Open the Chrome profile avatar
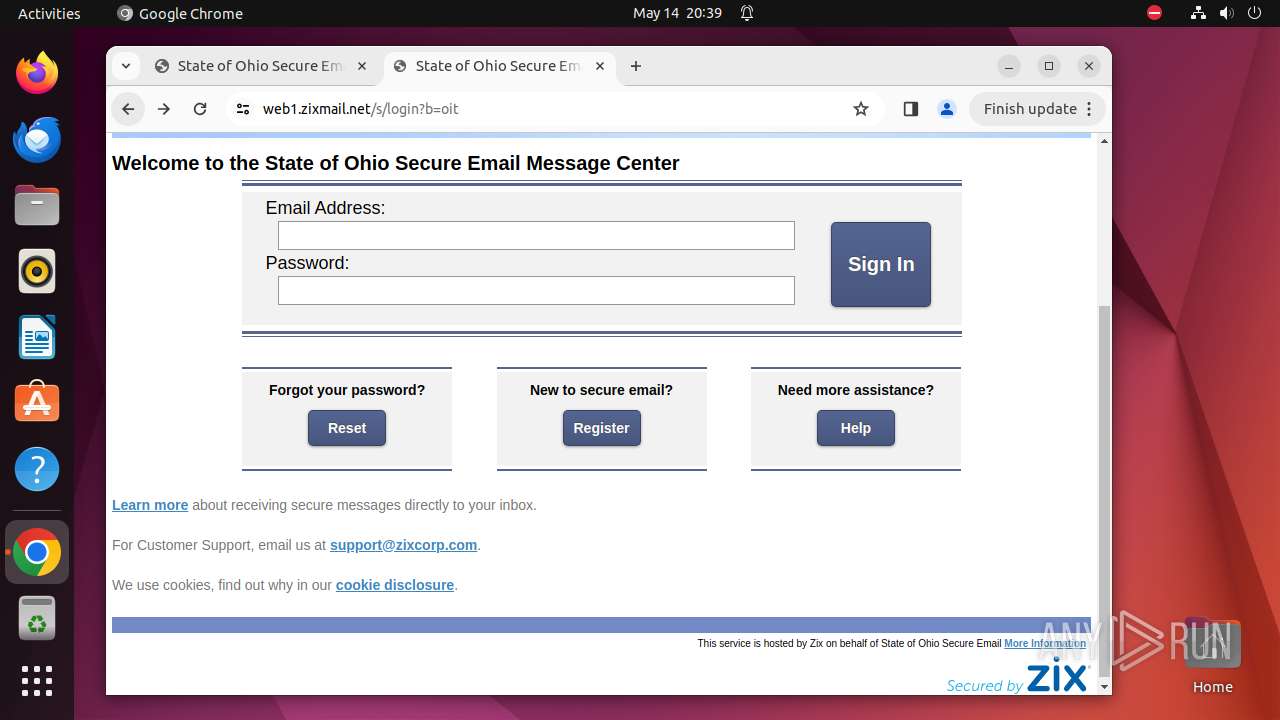Viewport: 1280px width, 720px height. click(x=947, y=109)
